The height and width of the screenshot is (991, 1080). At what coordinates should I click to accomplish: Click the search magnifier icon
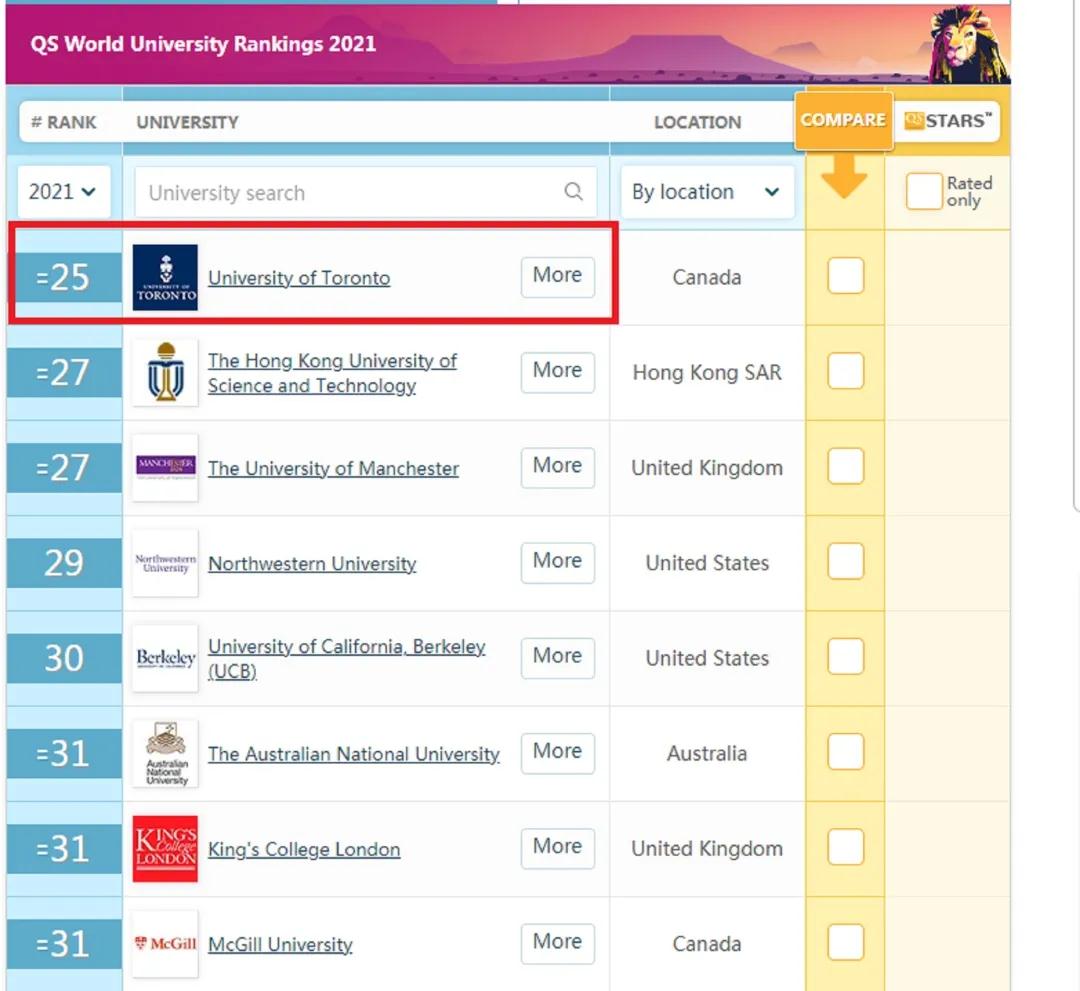[573, 192]
